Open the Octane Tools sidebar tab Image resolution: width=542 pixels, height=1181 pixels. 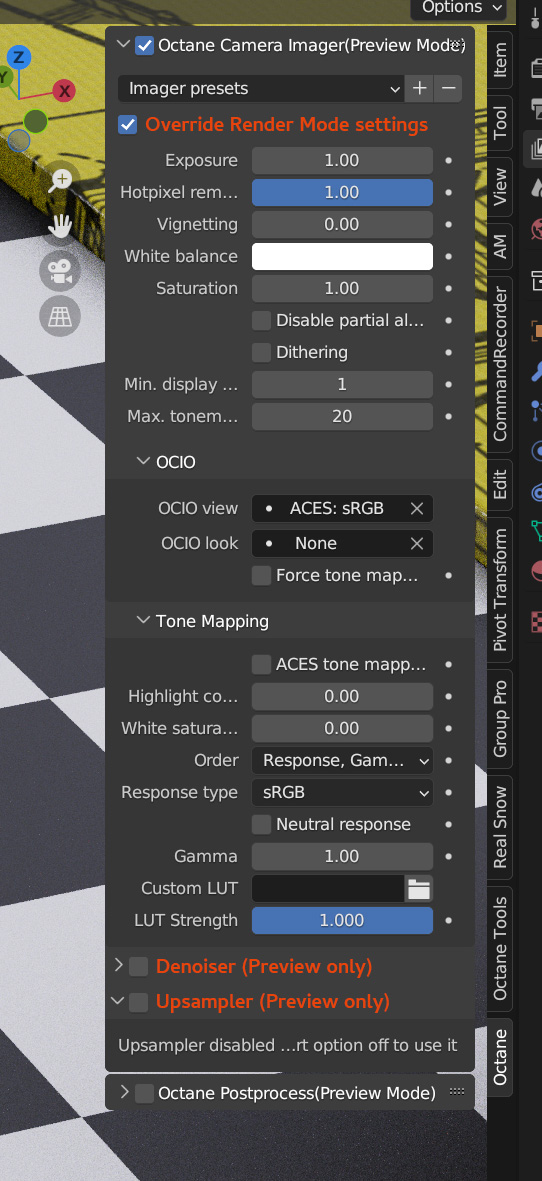pyautogui.click(x=500, y=949)
